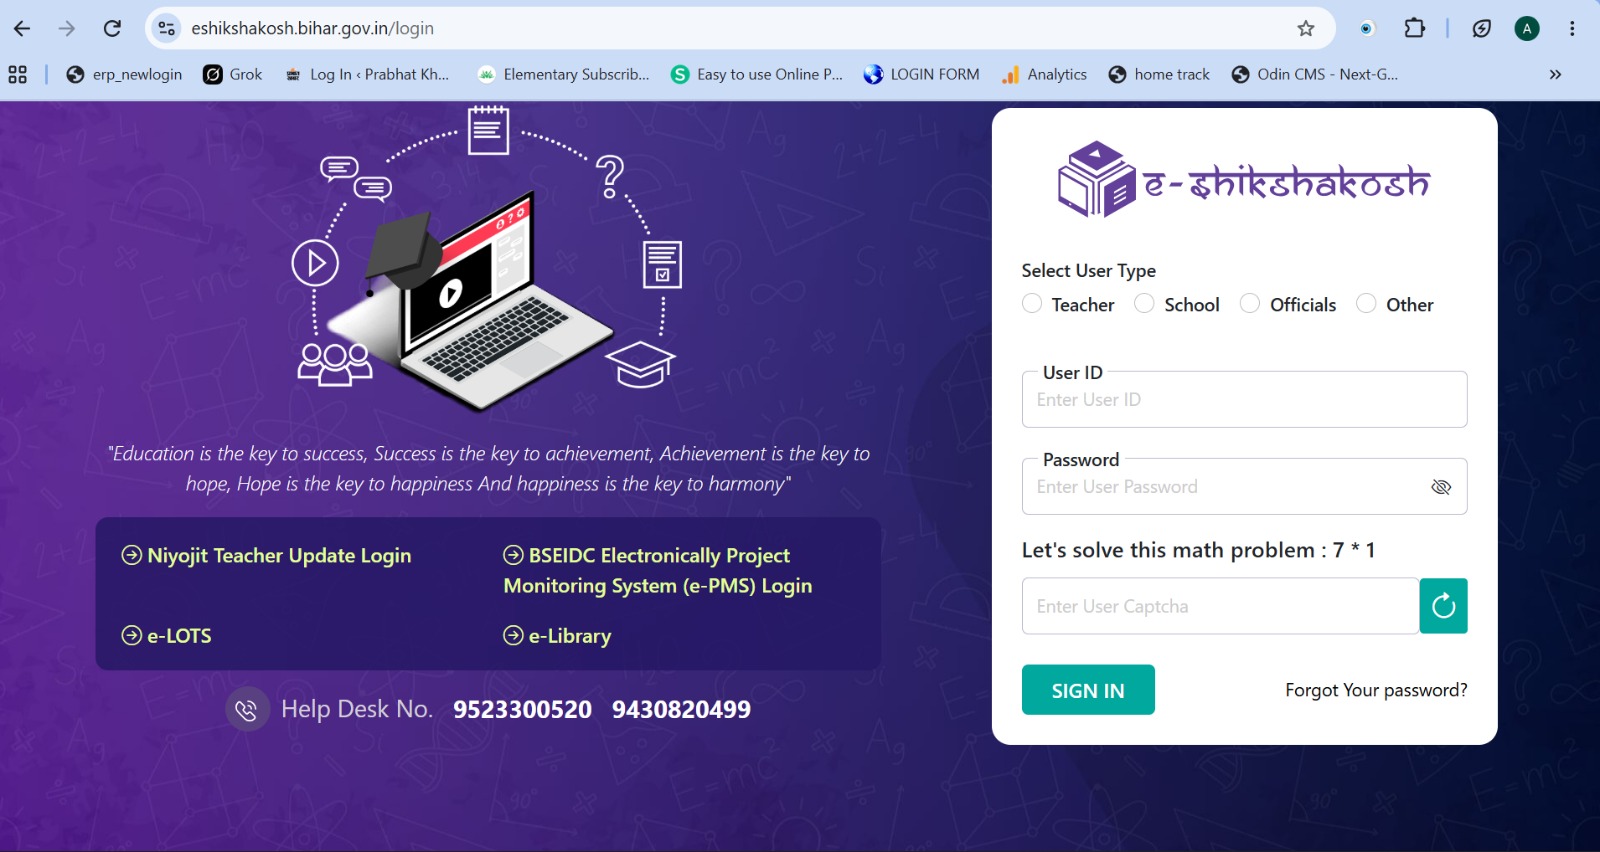1600x852 pixels.
Task: Bookmark this page with the star icon
Action: [1306, 28]
